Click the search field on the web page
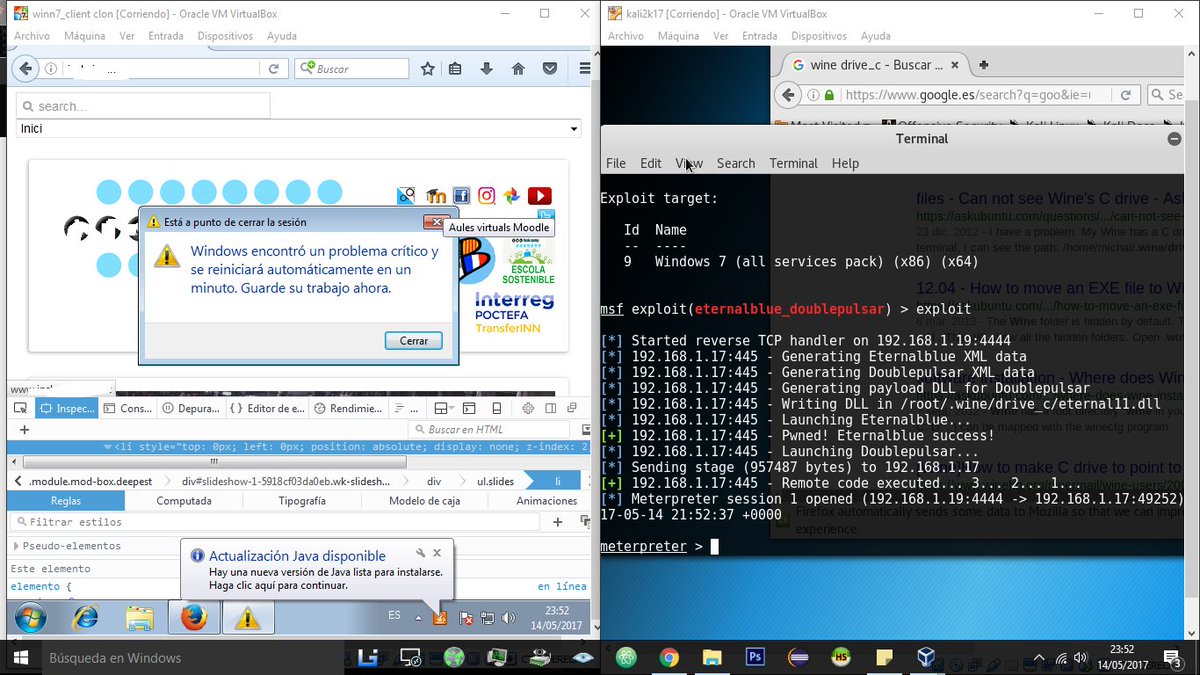Screen dimensions: 1200x675 [x=143, y=106]
